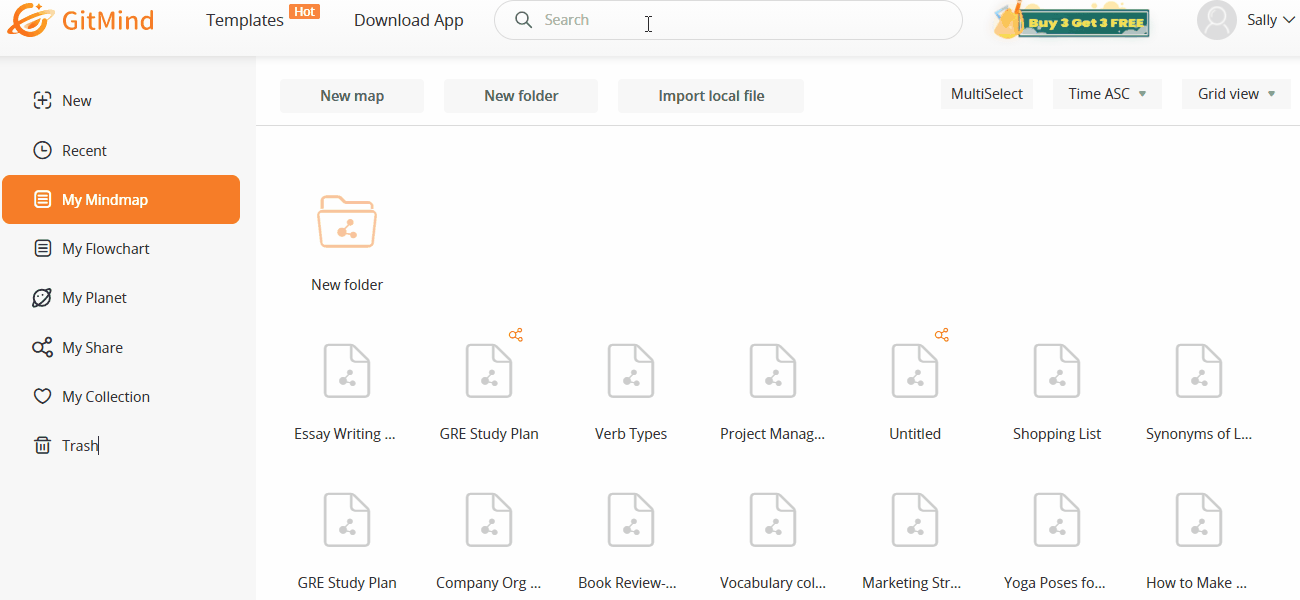Click Sally's profile avatar
The image size is (1300, 600).
click(1217, 20)
